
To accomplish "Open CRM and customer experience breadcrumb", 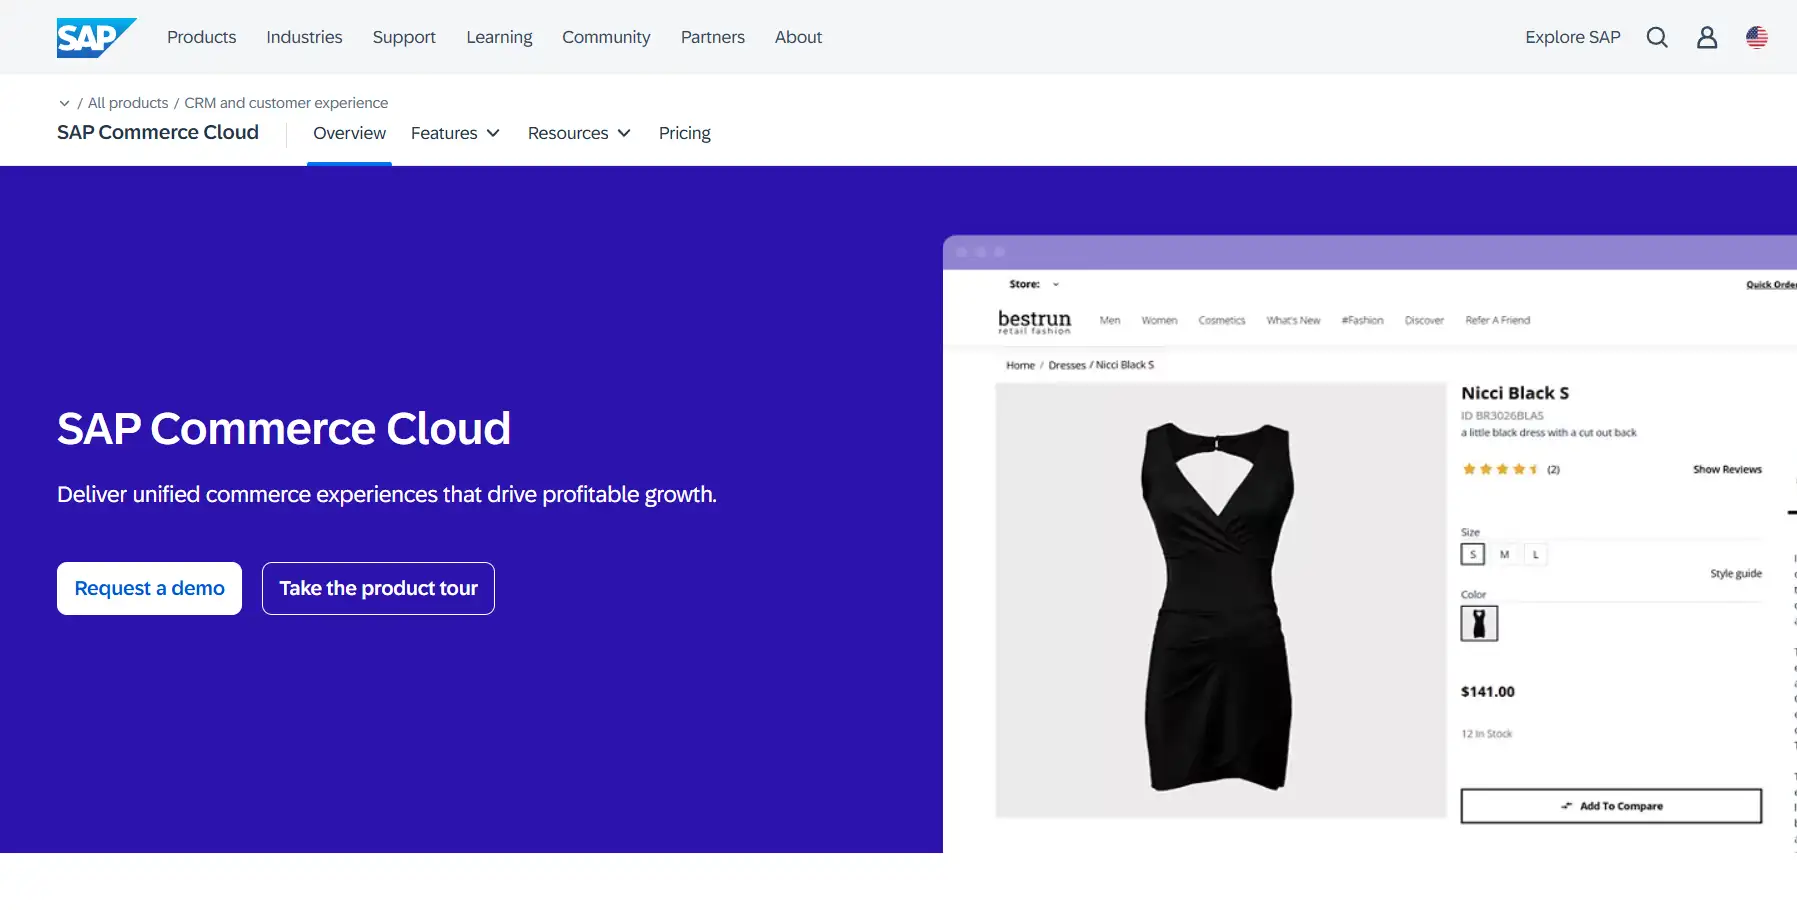I will pos(286,103).
